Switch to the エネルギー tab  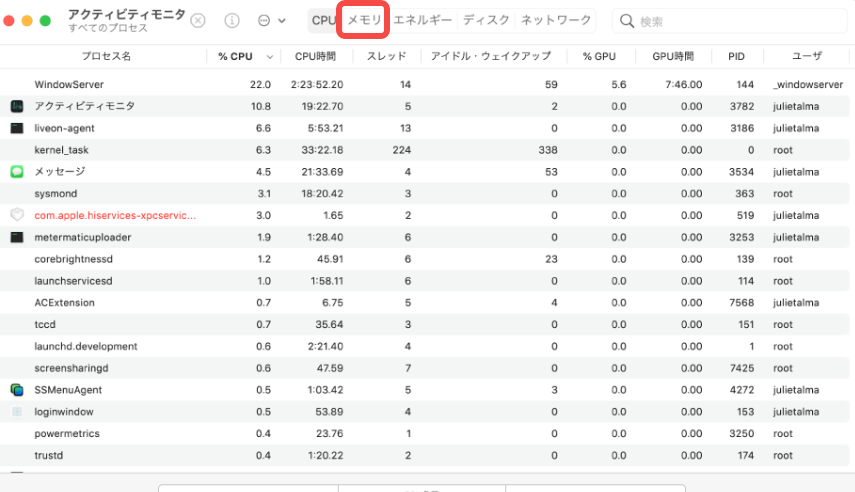pos(423,20)
